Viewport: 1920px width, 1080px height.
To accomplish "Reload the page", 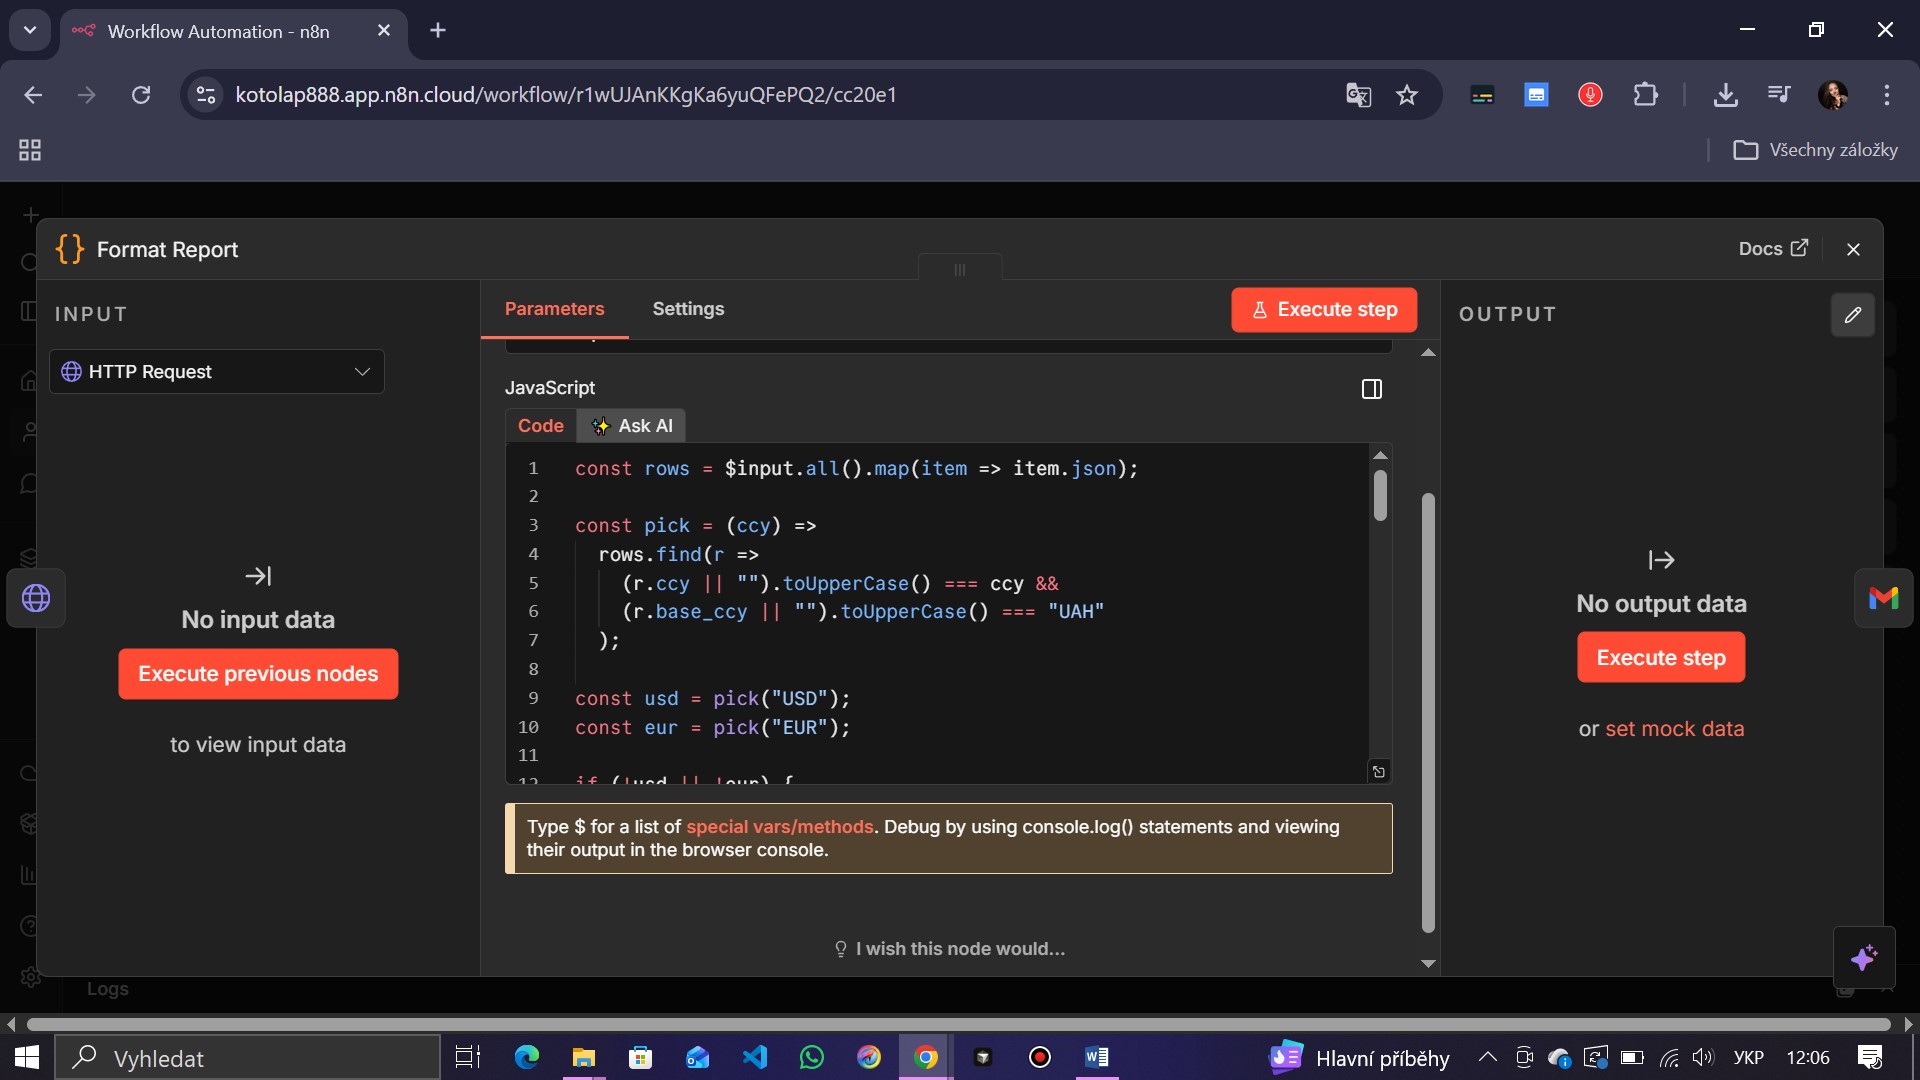I will point(141,95).
